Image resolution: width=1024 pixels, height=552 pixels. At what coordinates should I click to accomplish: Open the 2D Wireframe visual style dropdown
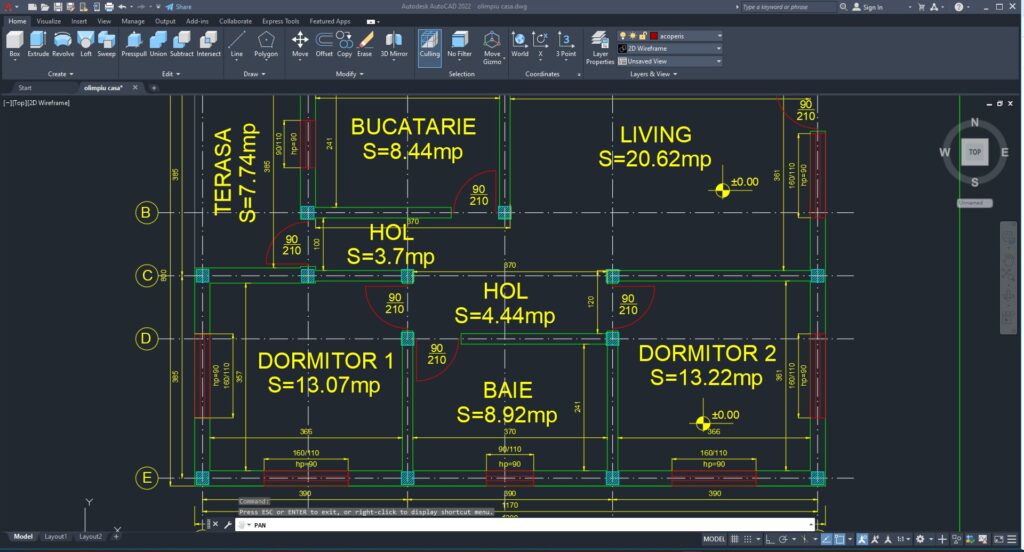click(670, 48)
